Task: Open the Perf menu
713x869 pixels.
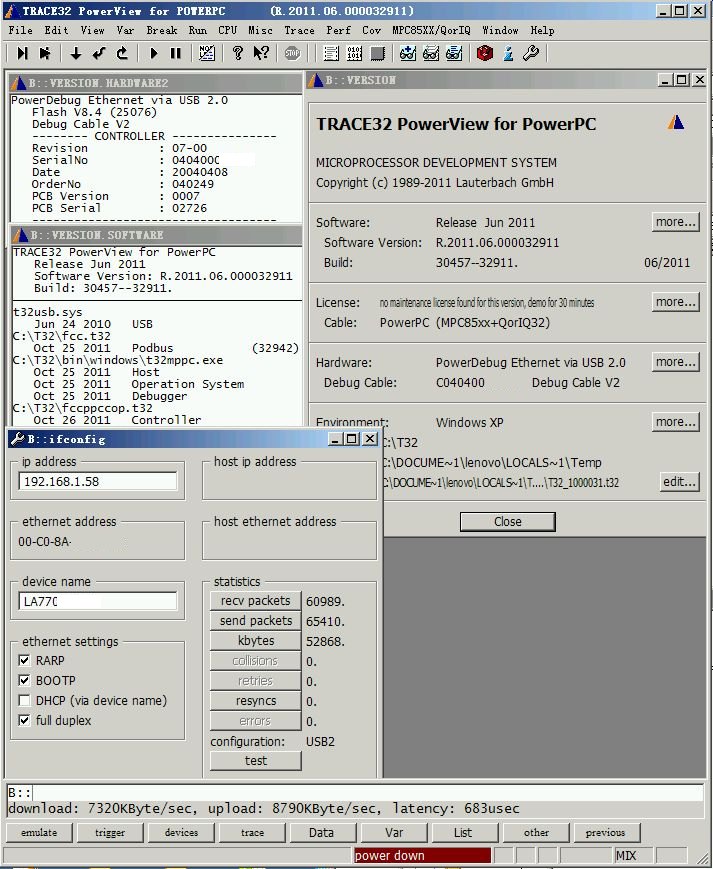Action: coord(338,30)
